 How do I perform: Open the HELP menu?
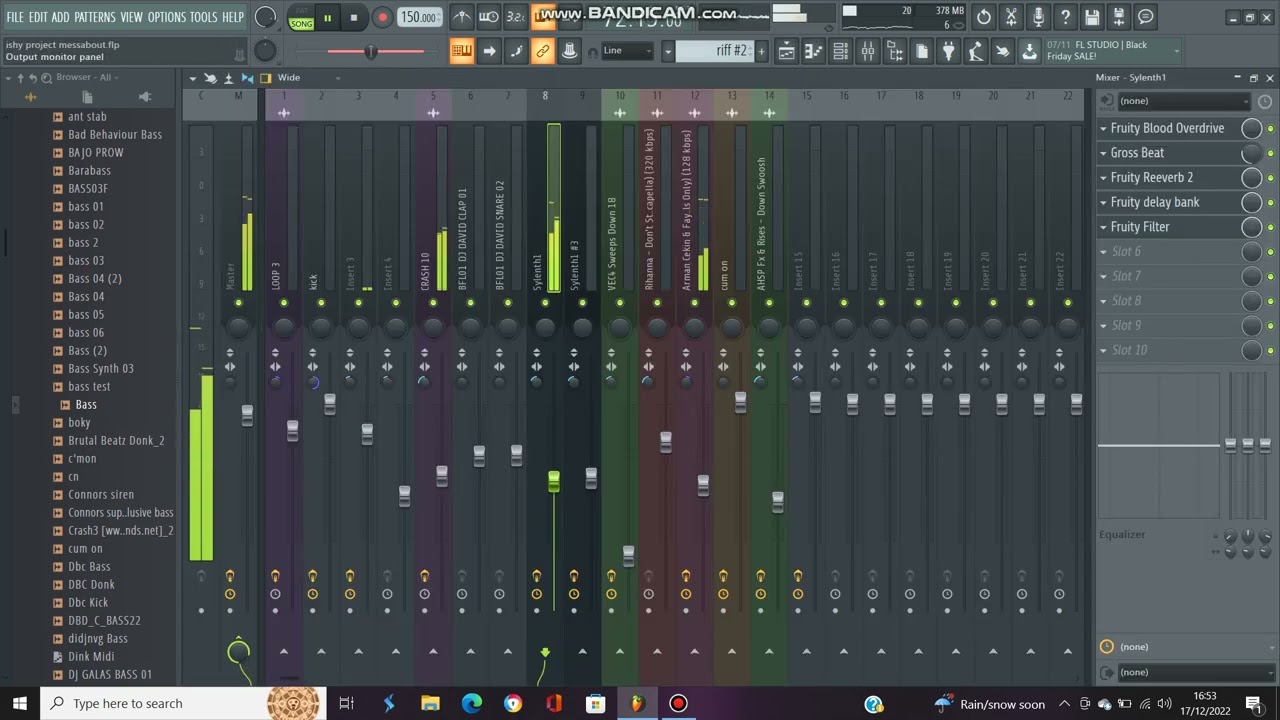(233, 17)
